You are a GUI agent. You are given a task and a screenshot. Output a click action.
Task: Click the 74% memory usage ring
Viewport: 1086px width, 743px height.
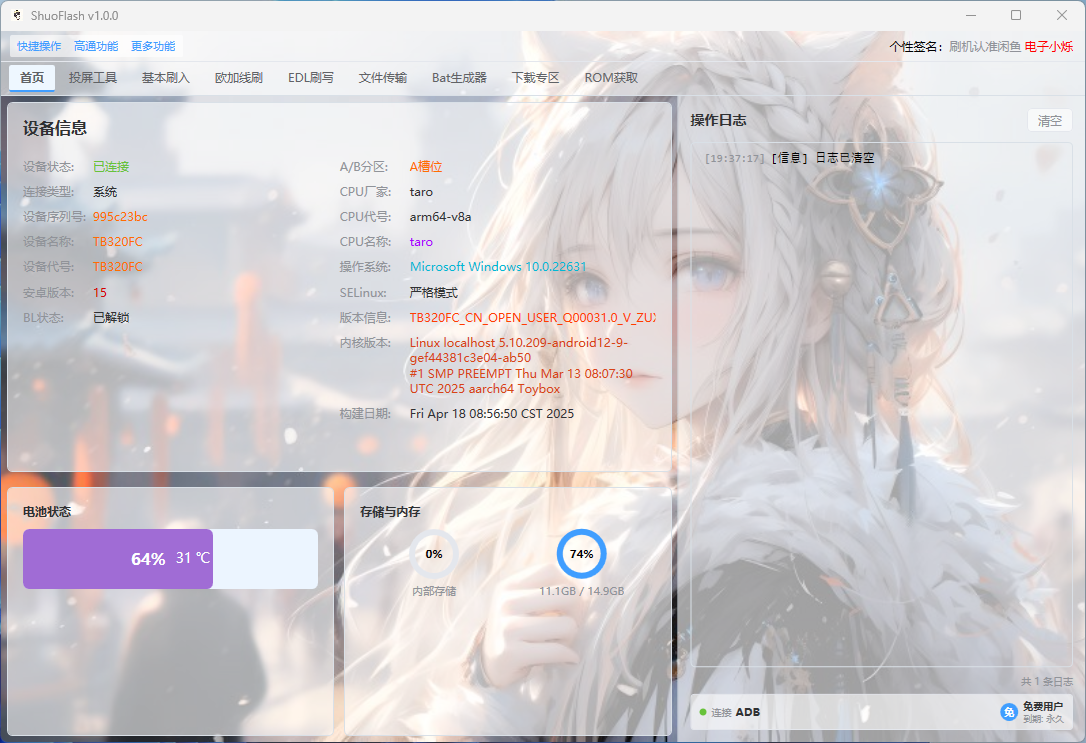coord(581,554)
